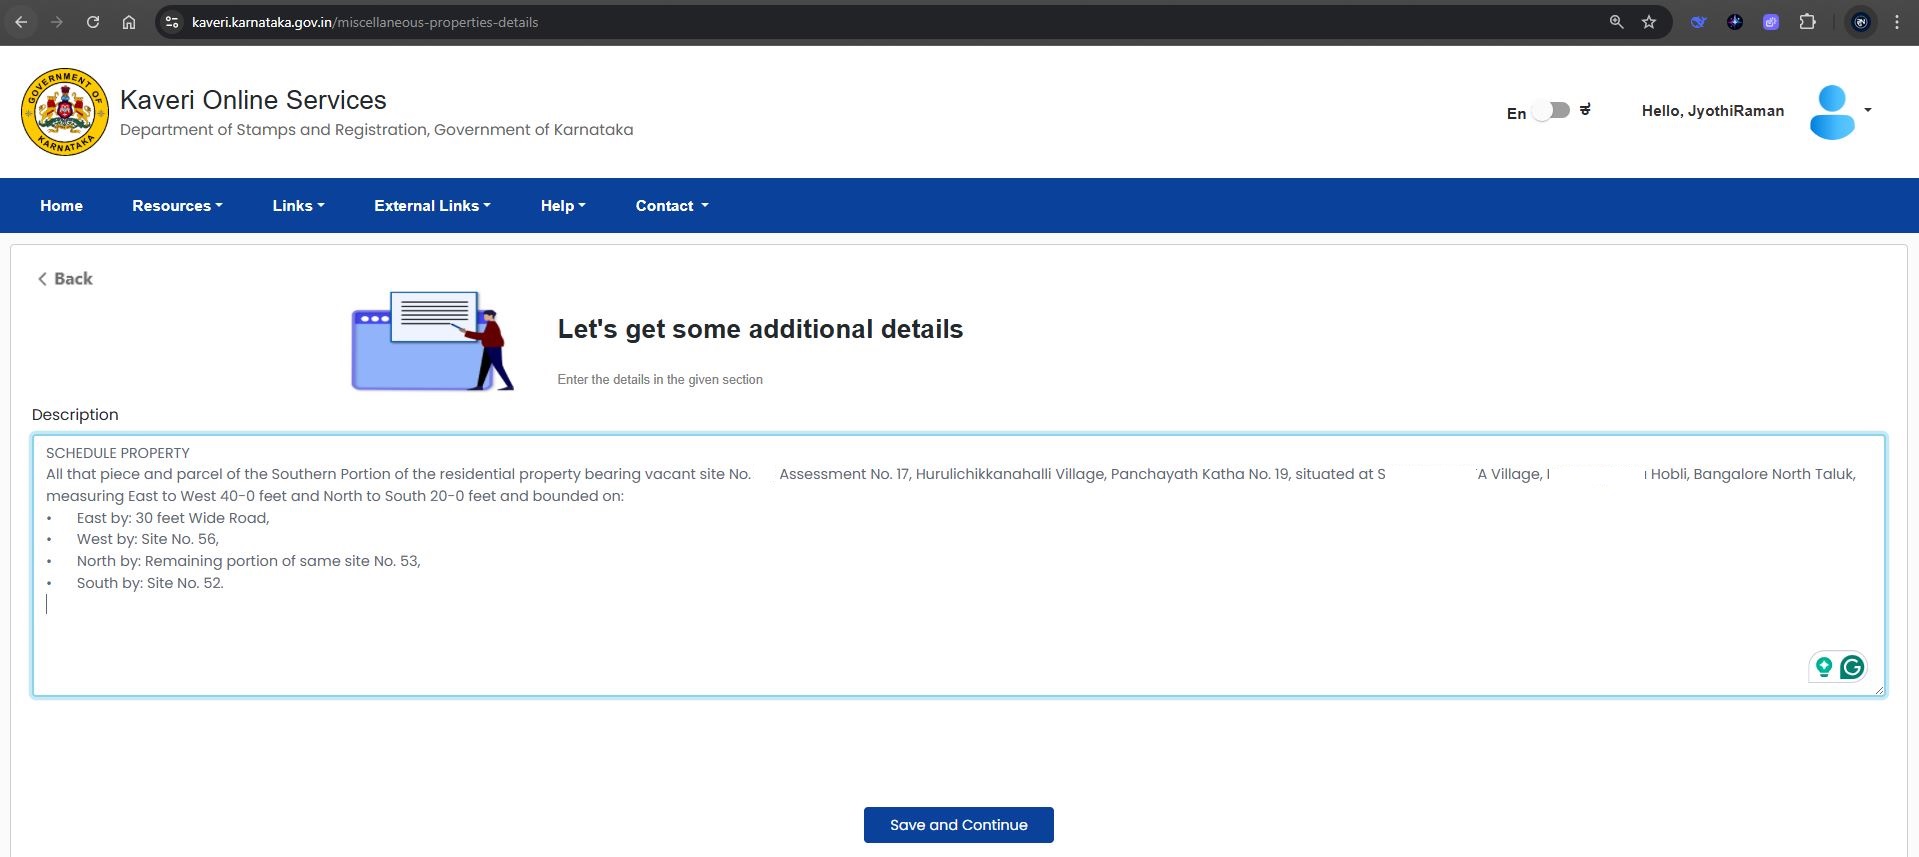Toggle language switch from English to Kannada
This screenshot has height=857, width=1919.
pyautogui.click(x=1551, y=111)
